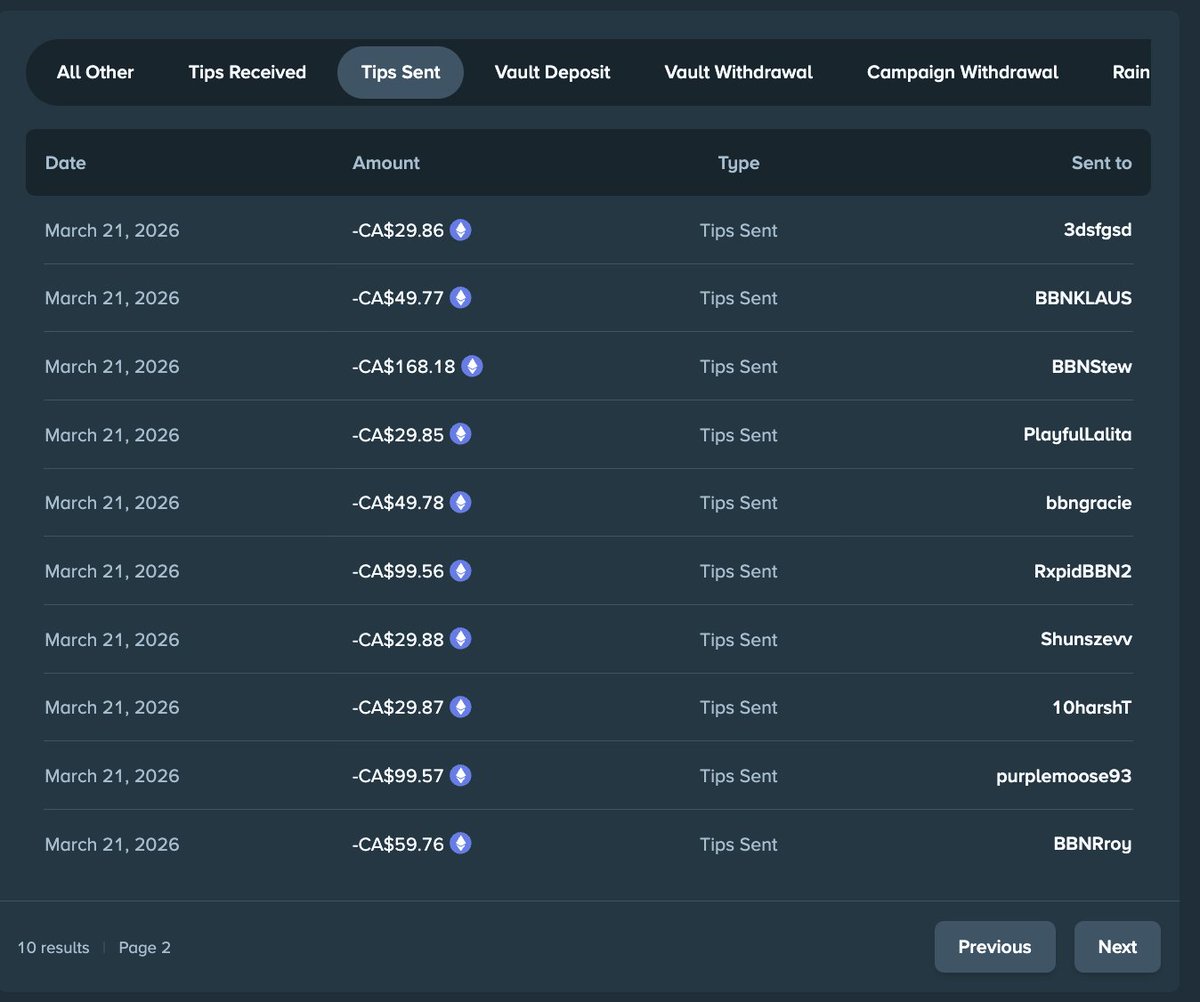Click the Type column header
The image size is (1200, 1002).
tap(738, 163)
